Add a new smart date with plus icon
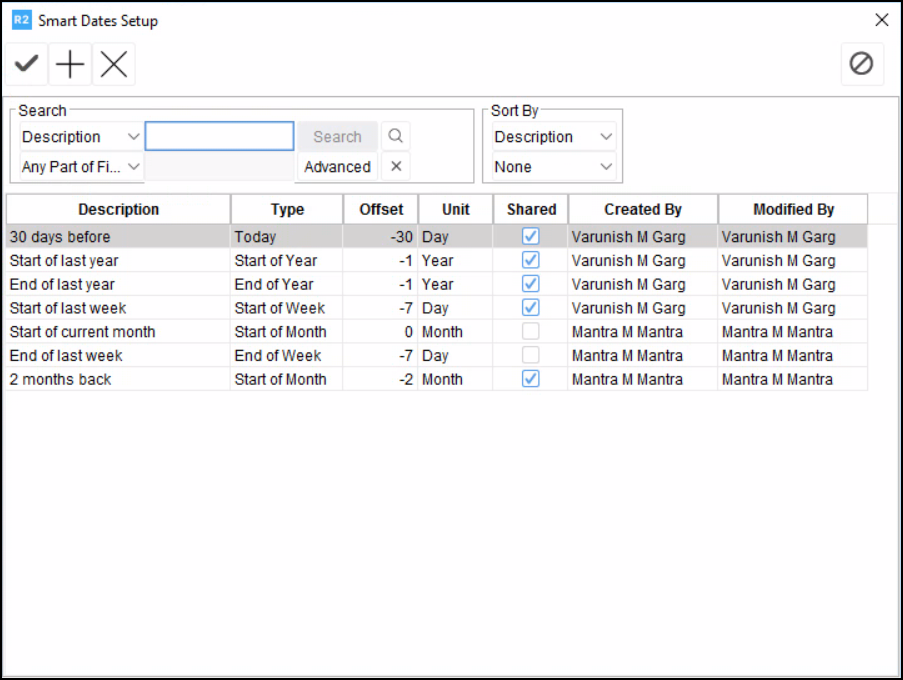Image resolution: width=903 pixels, height=680 pixels. click(x=70, y=65)
